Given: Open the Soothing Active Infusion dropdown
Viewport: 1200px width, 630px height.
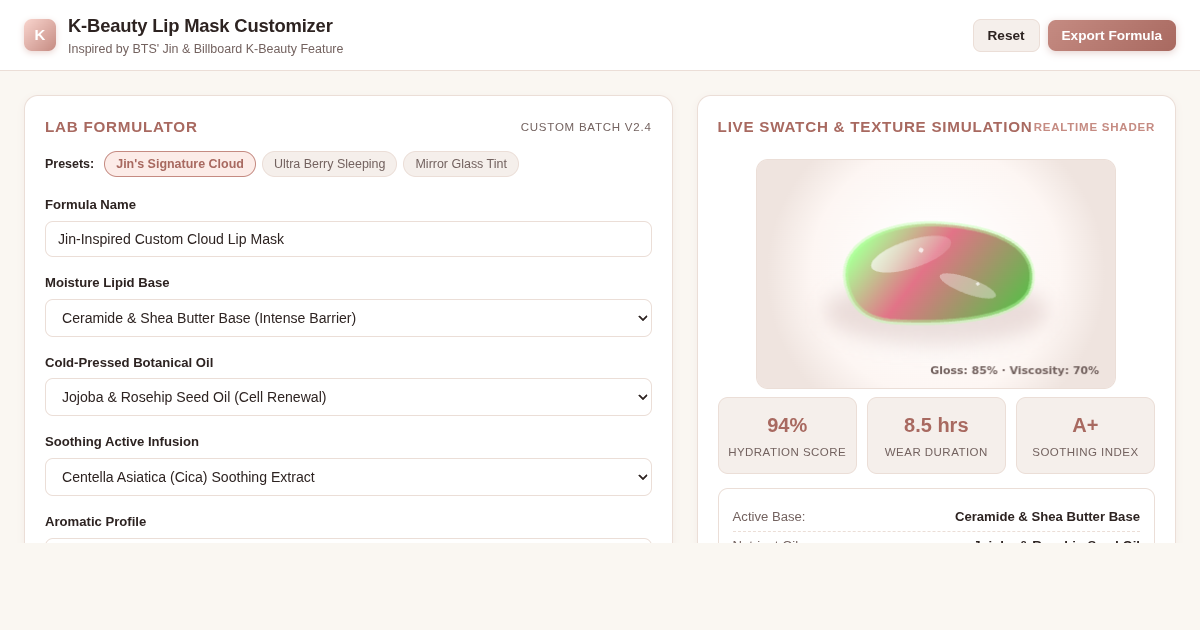Looking at the screenshot, I should [348, 477].
